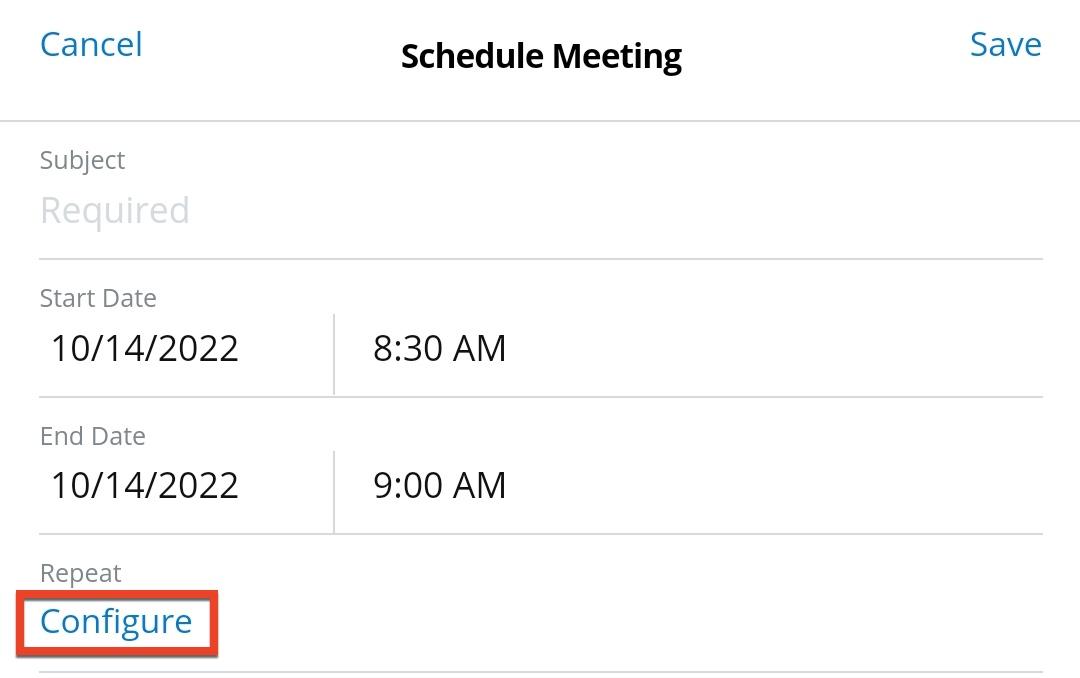Open the 9:00 AM end time picker
1080x678 pixels.
point(439,485)
